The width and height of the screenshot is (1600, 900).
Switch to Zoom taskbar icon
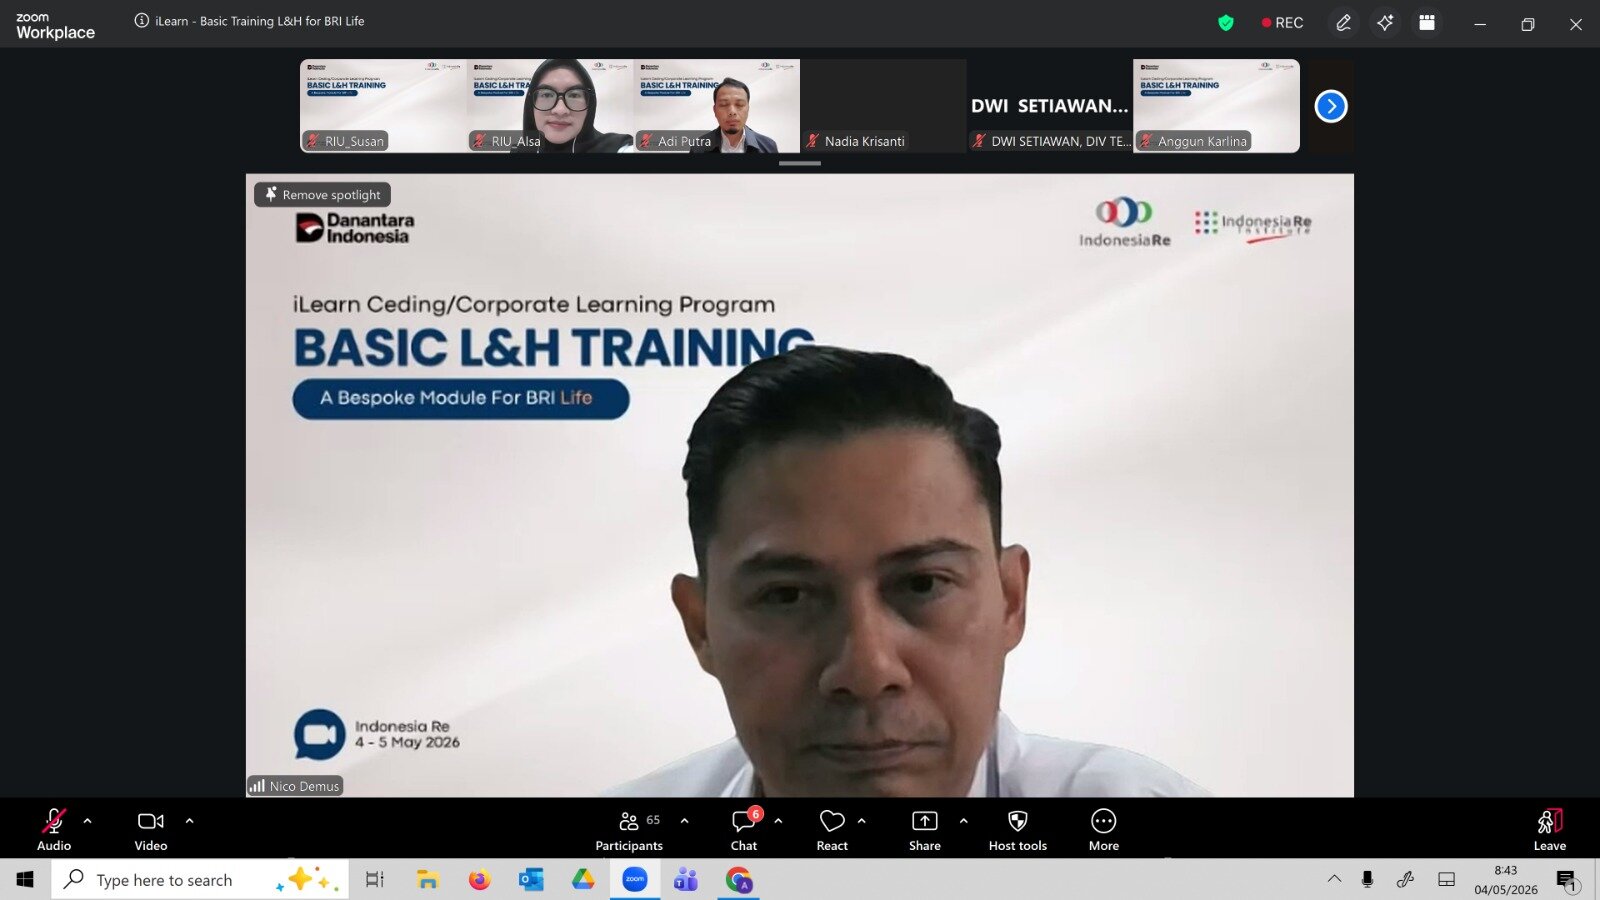[635, 880]
